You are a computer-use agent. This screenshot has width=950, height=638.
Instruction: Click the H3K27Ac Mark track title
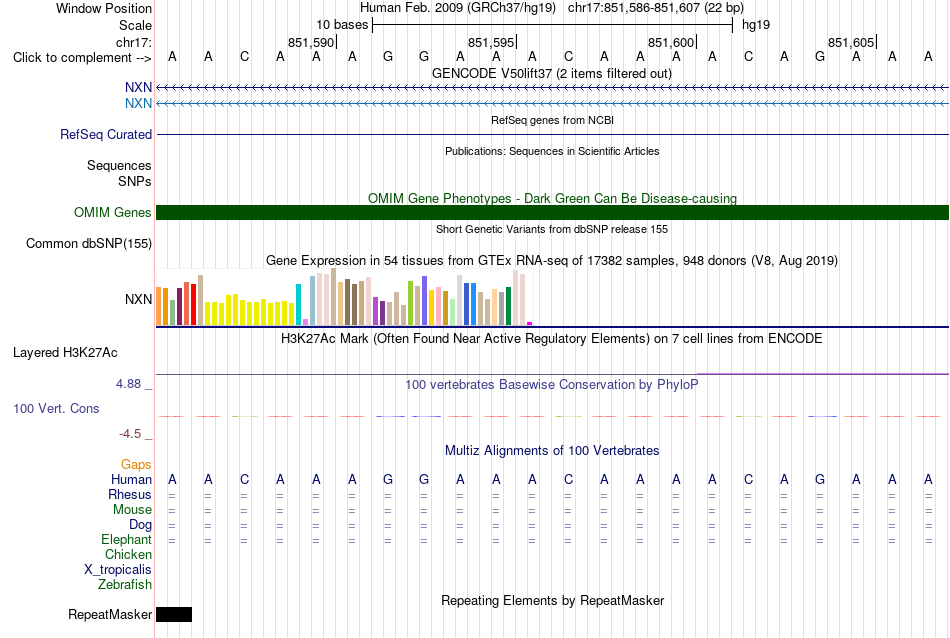(552, 338)
